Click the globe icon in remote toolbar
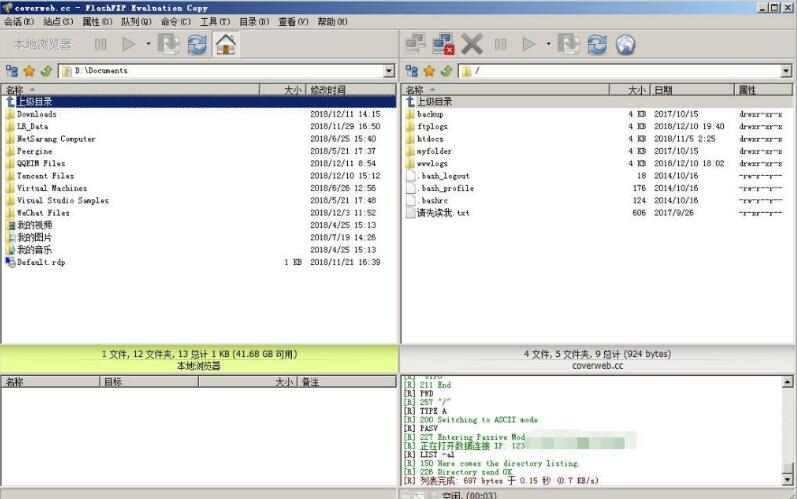The width and height of the screenshot is (797, 499). pyautogui.click(x=626, y=44)
